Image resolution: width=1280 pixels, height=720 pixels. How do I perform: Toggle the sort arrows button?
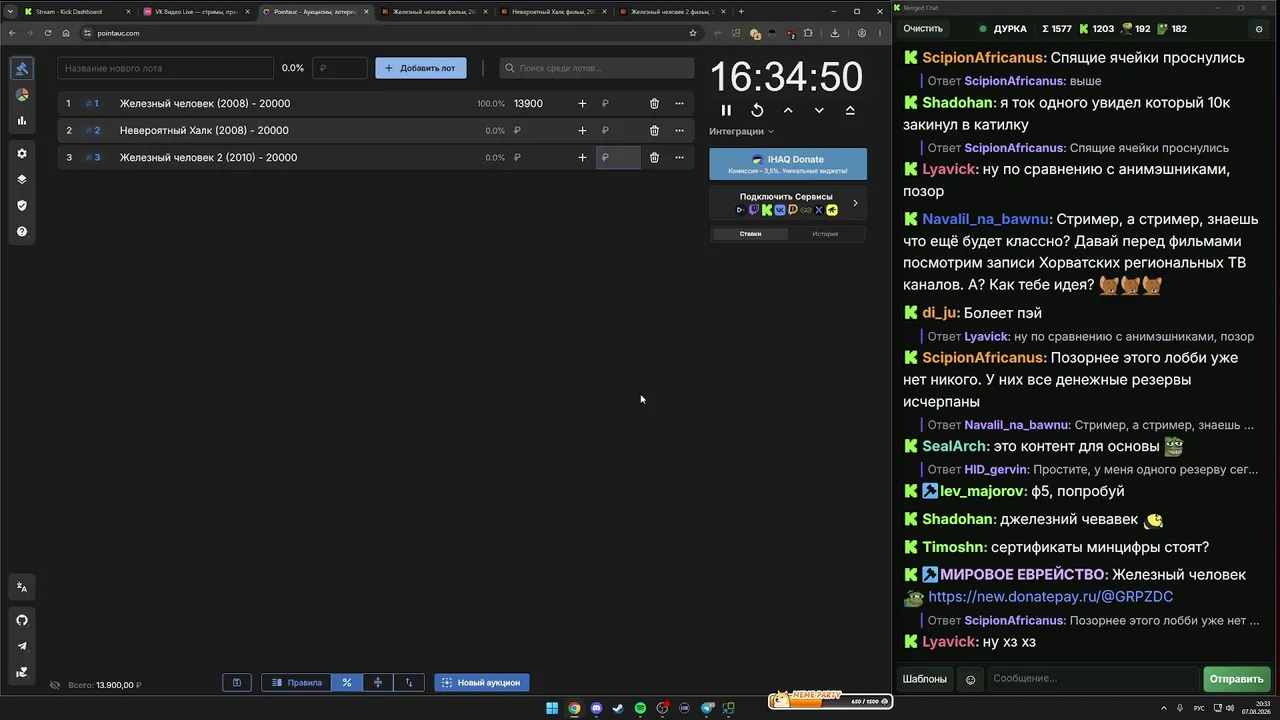pos(409,682)
